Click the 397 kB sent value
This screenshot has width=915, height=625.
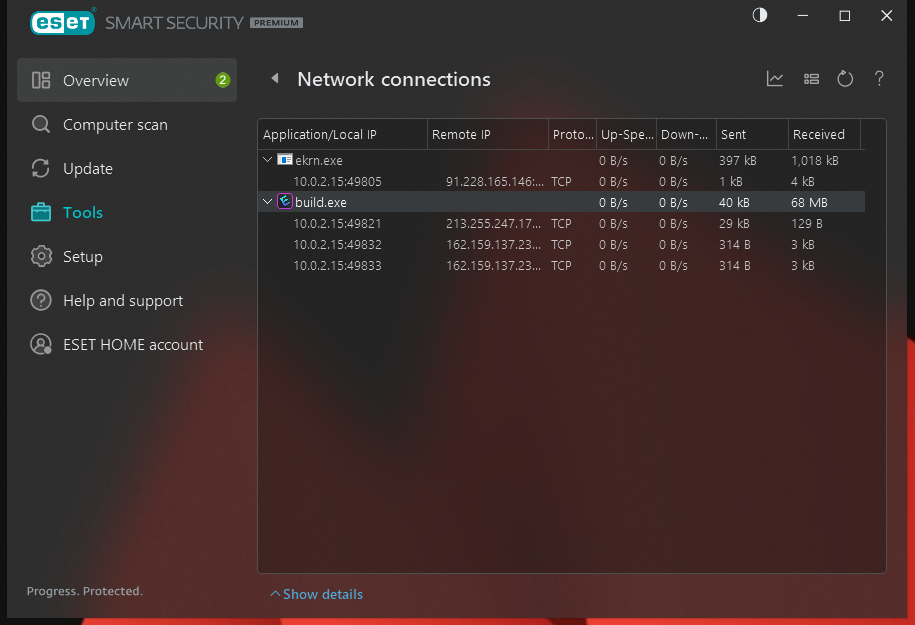[x=738, y=160]
